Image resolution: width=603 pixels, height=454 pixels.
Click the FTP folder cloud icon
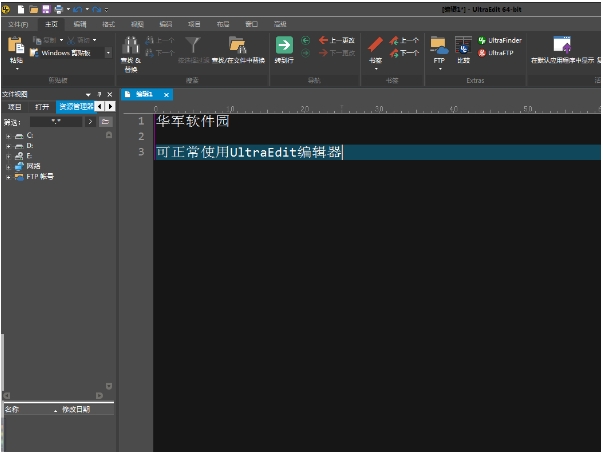point(439,45)
